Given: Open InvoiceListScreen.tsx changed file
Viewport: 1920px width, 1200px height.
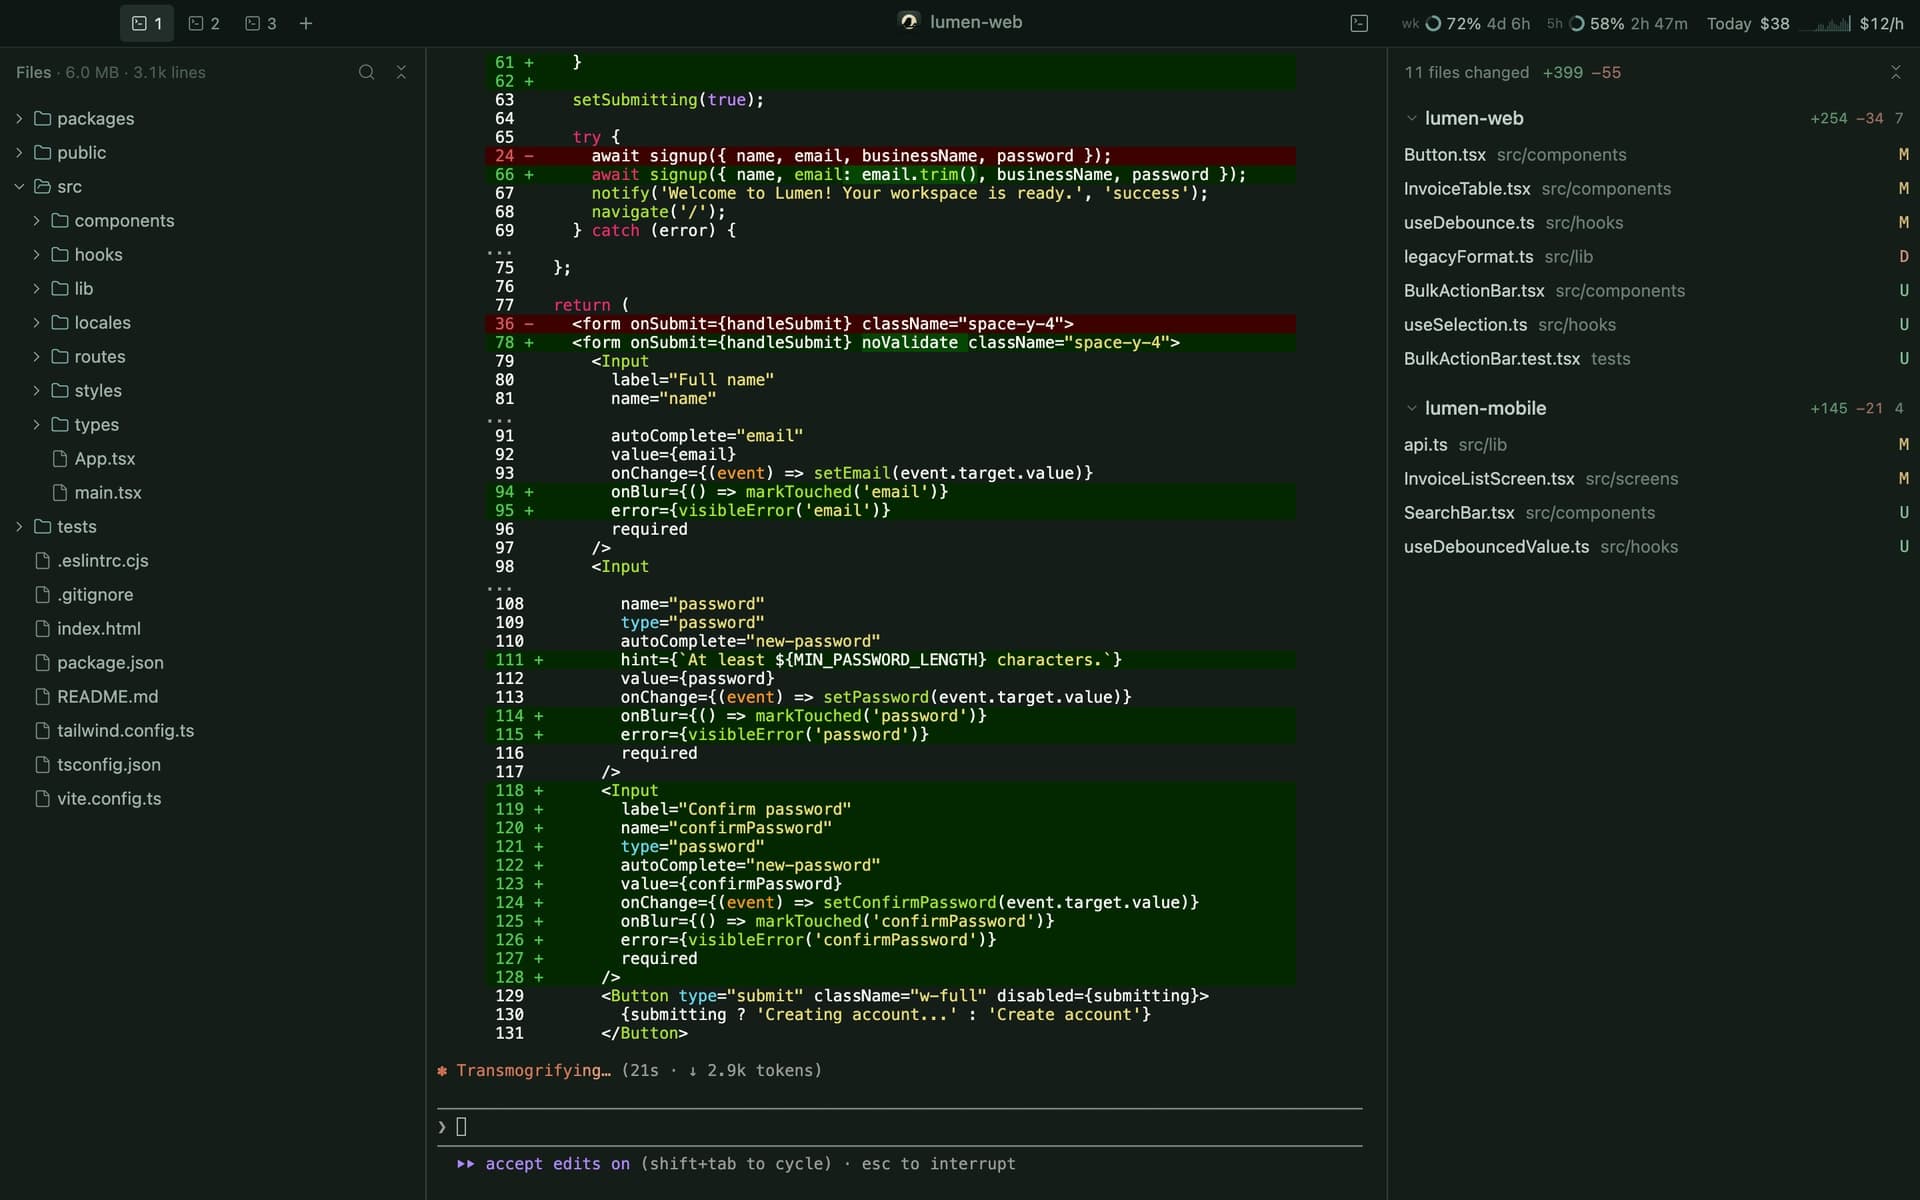Looking at the screenshot, I should coord(1655,478).
